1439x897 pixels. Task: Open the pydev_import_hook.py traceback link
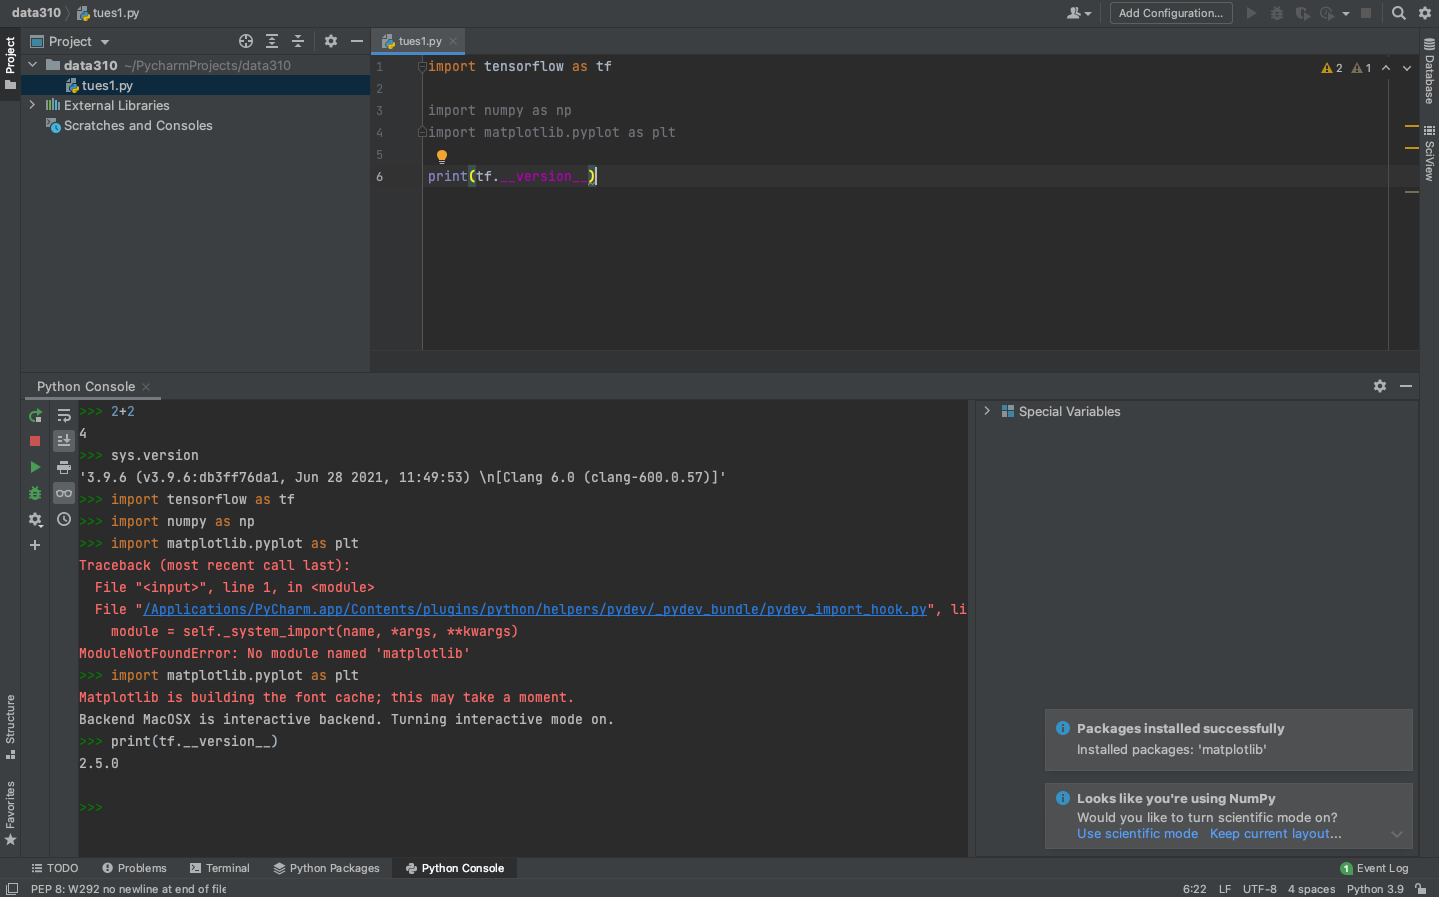click(535, 609)
